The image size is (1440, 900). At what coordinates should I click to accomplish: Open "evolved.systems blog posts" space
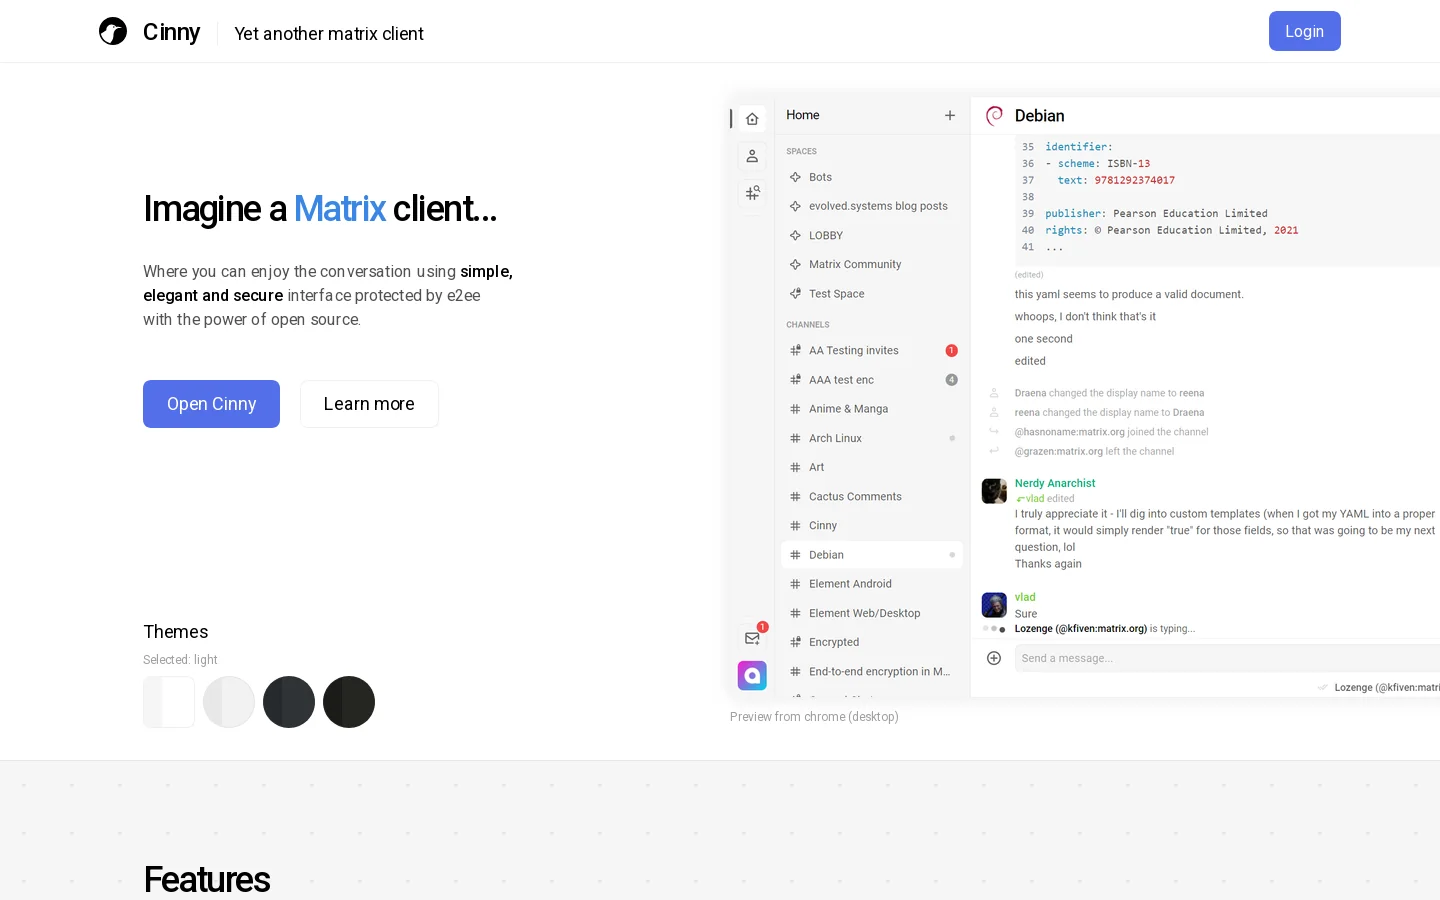[871, 206]
